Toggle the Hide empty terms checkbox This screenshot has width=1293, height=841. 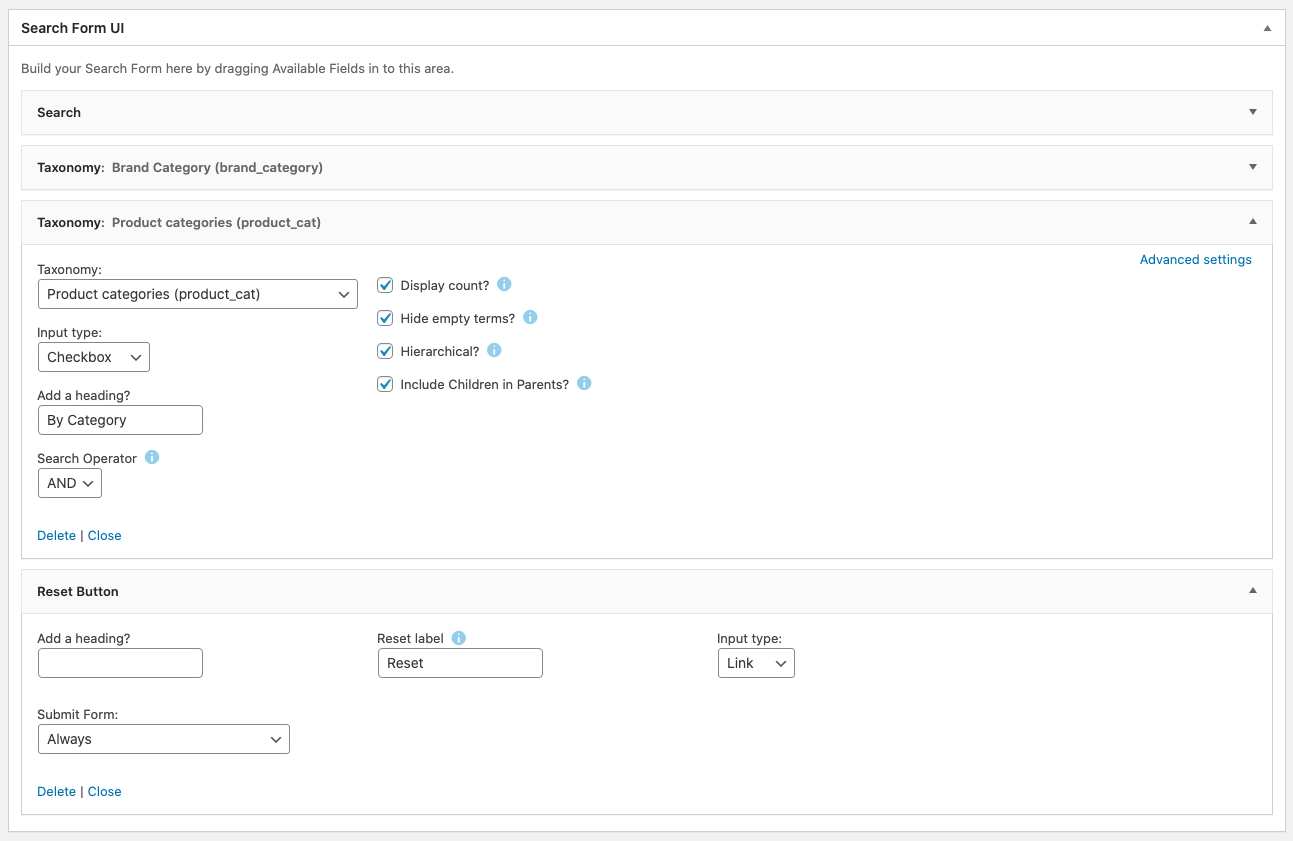point(385,318)
